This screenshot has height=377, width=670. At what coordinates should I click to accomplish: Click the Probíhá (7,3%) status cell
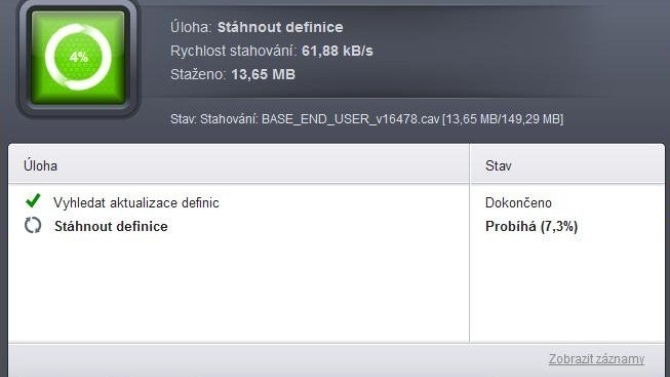click(x=532, y=226)
